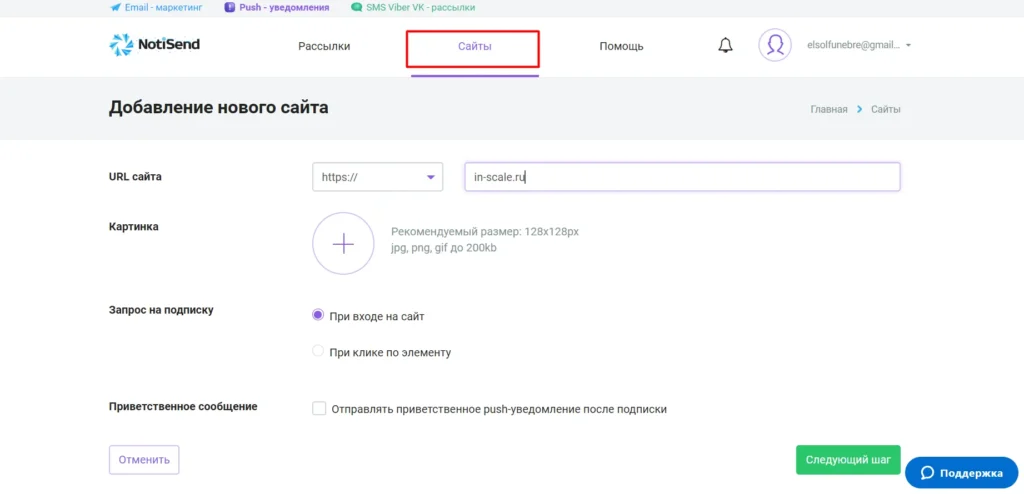Select the При клике по элементу option

pos(318,352)
